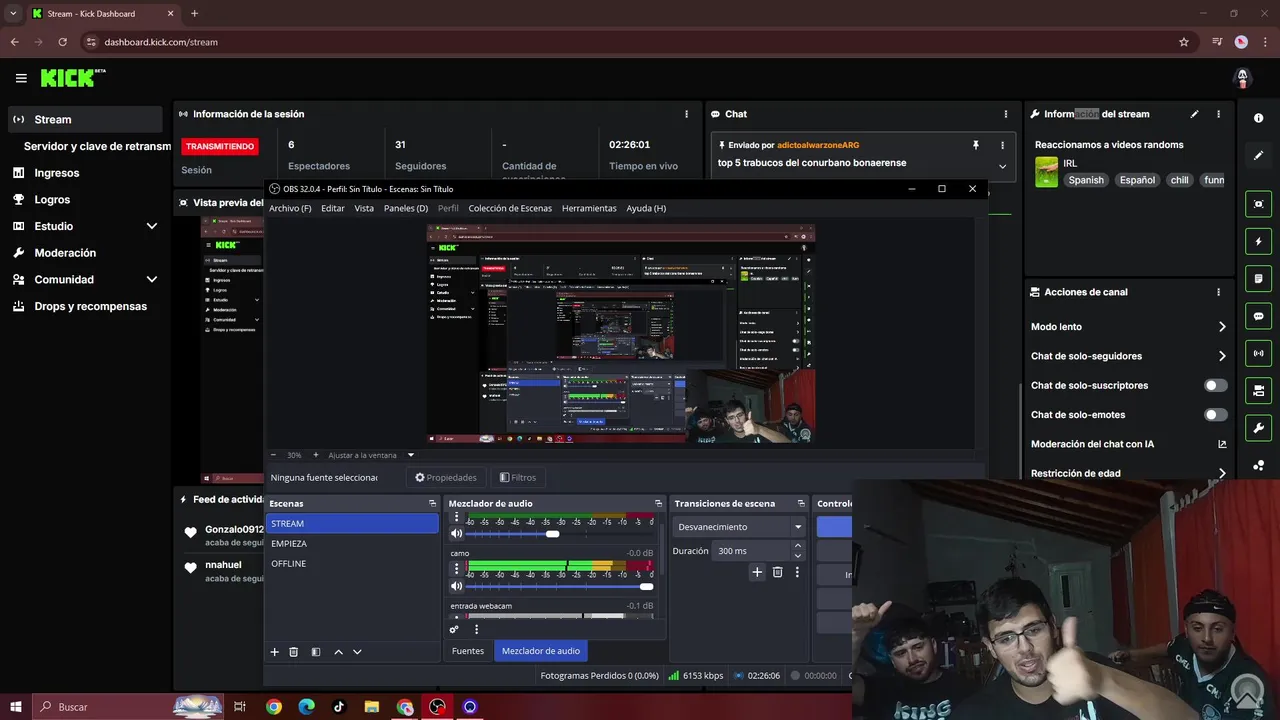Image resolution: width=1280 pixels, height=720 pixels.
Task: Open Información del stream options menu
Action: pyautogui.click(x=1218, y=114)
